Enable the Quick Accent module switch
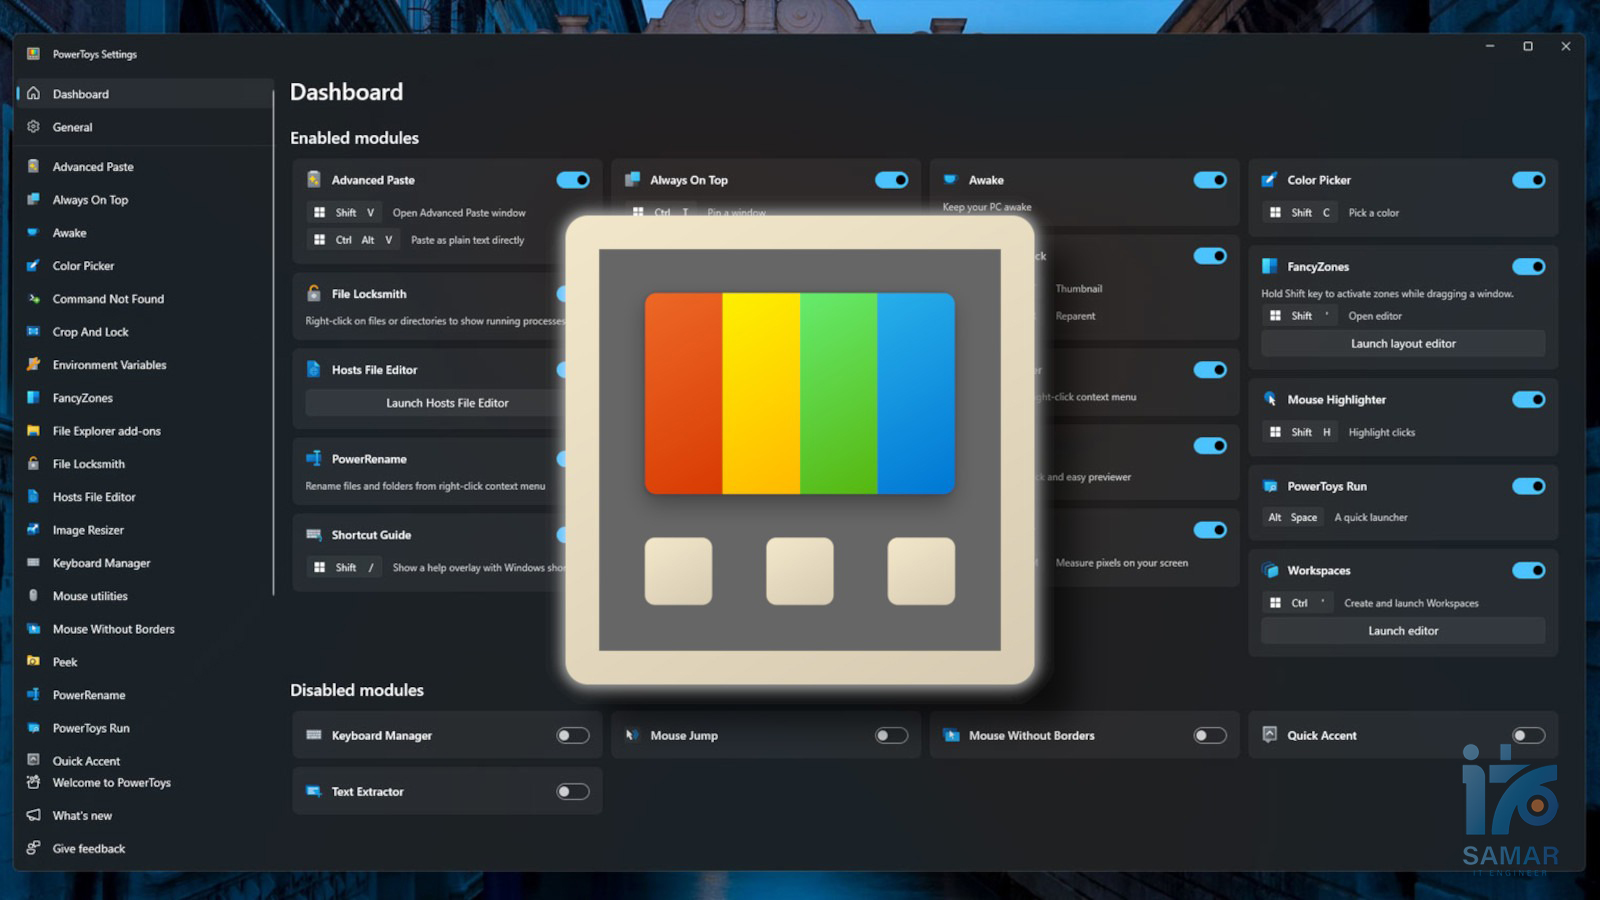 [x=1528, y=736]
